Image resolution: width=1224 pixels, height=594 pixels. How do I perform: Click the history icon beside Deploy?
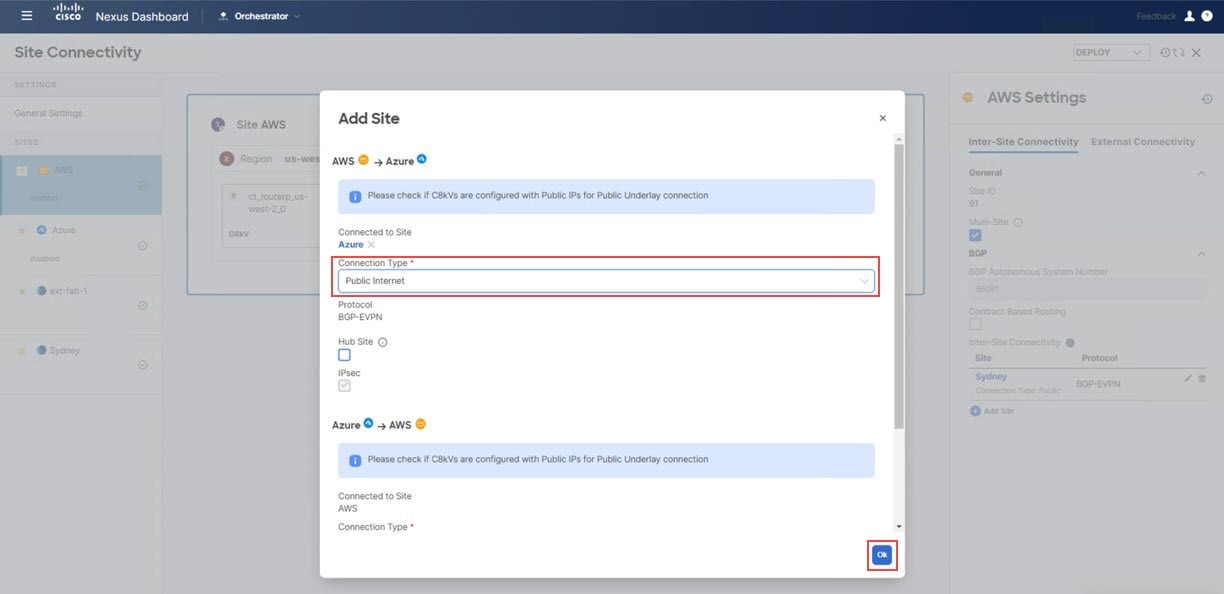click(x=1165, y=52)
